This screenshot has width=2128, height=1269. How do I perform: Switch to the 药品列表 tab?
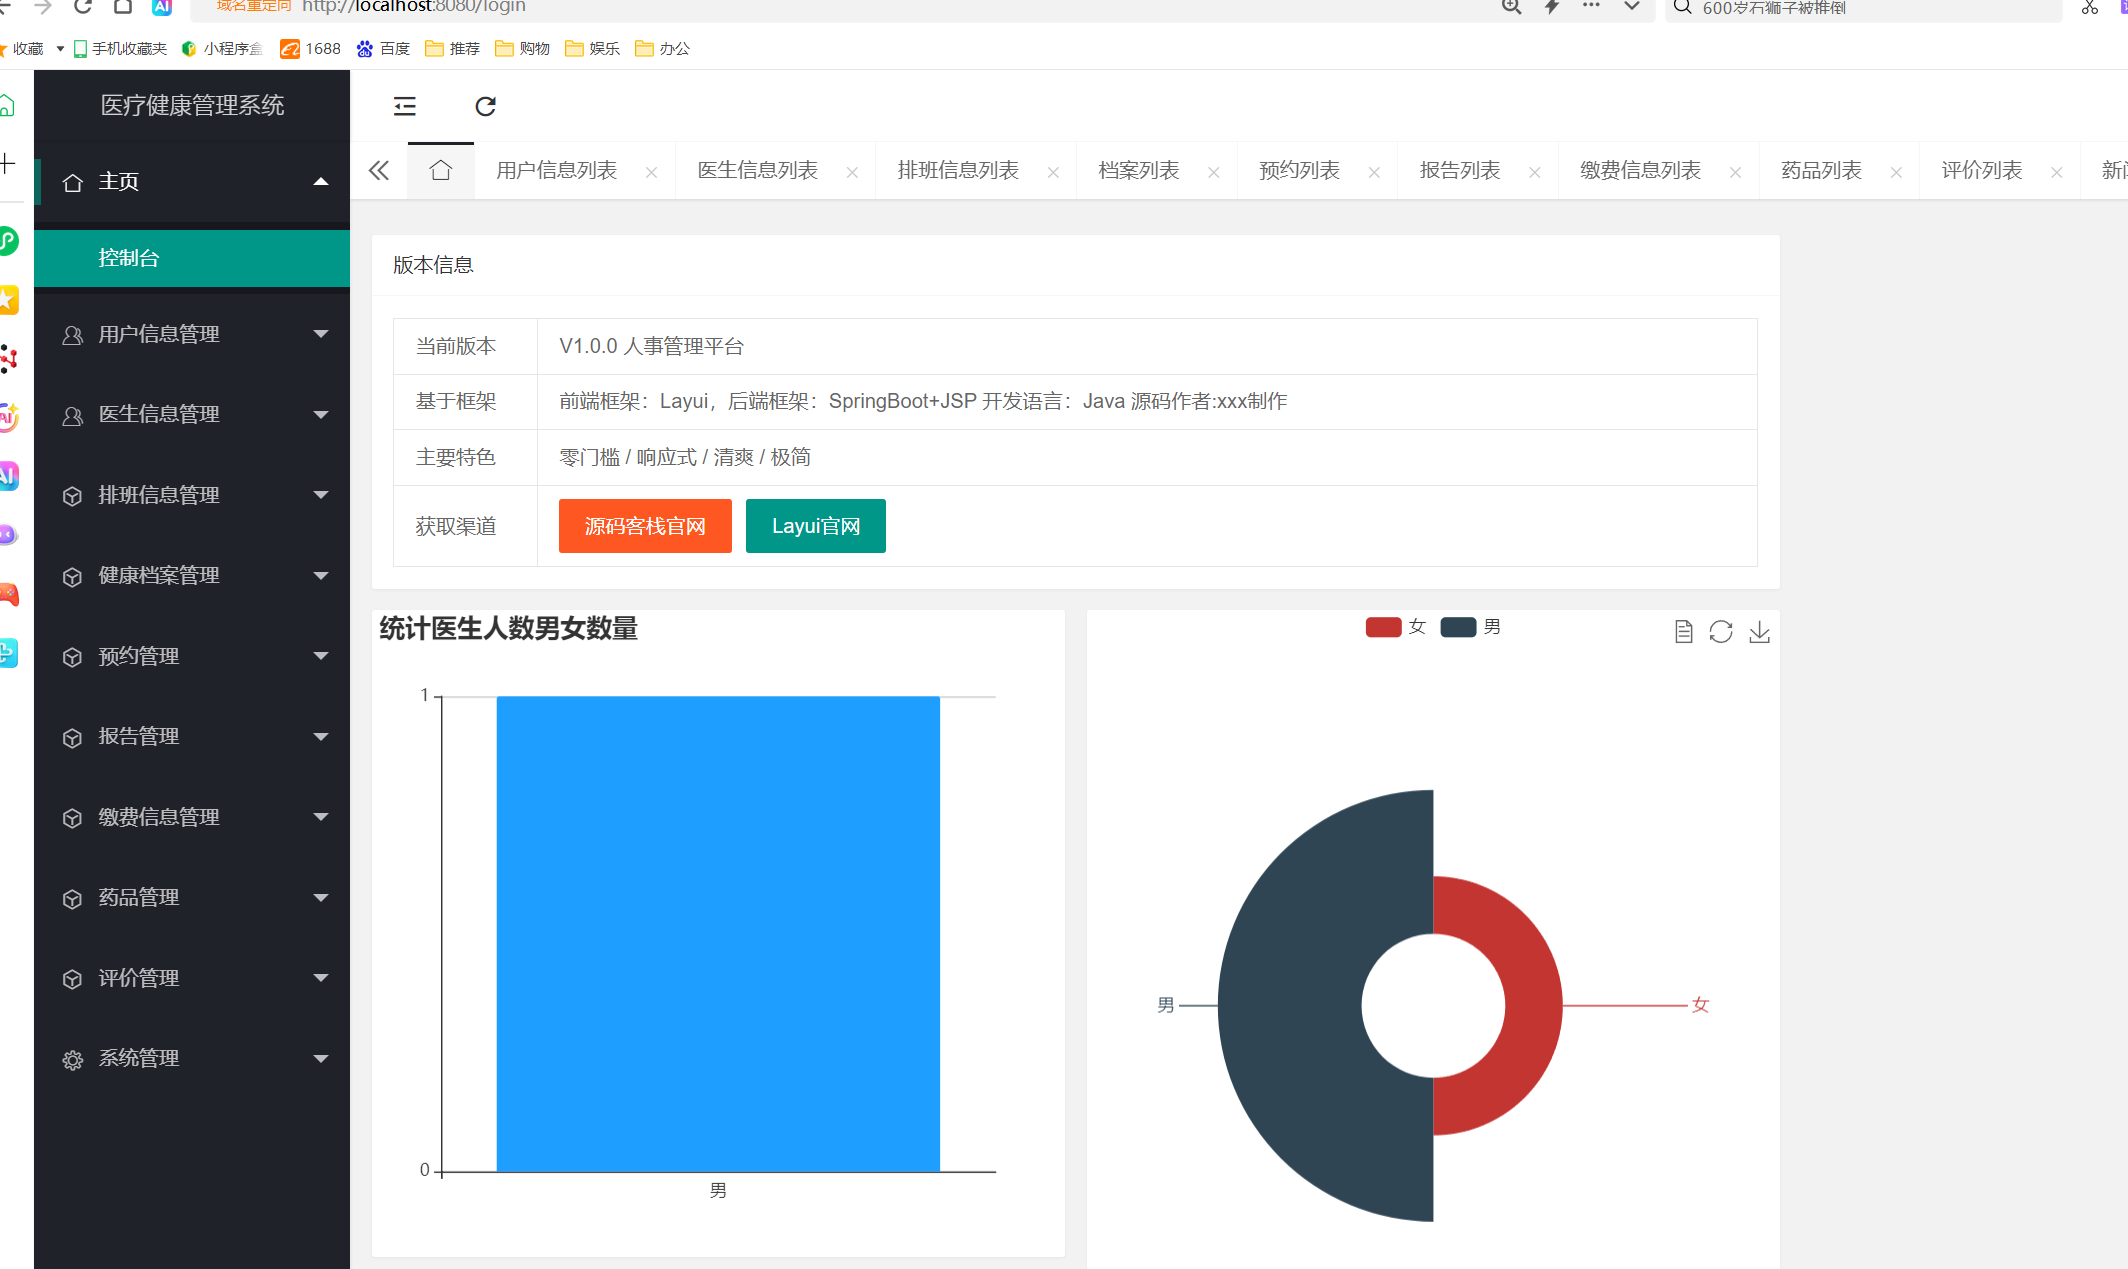[x=1821, y=171]
